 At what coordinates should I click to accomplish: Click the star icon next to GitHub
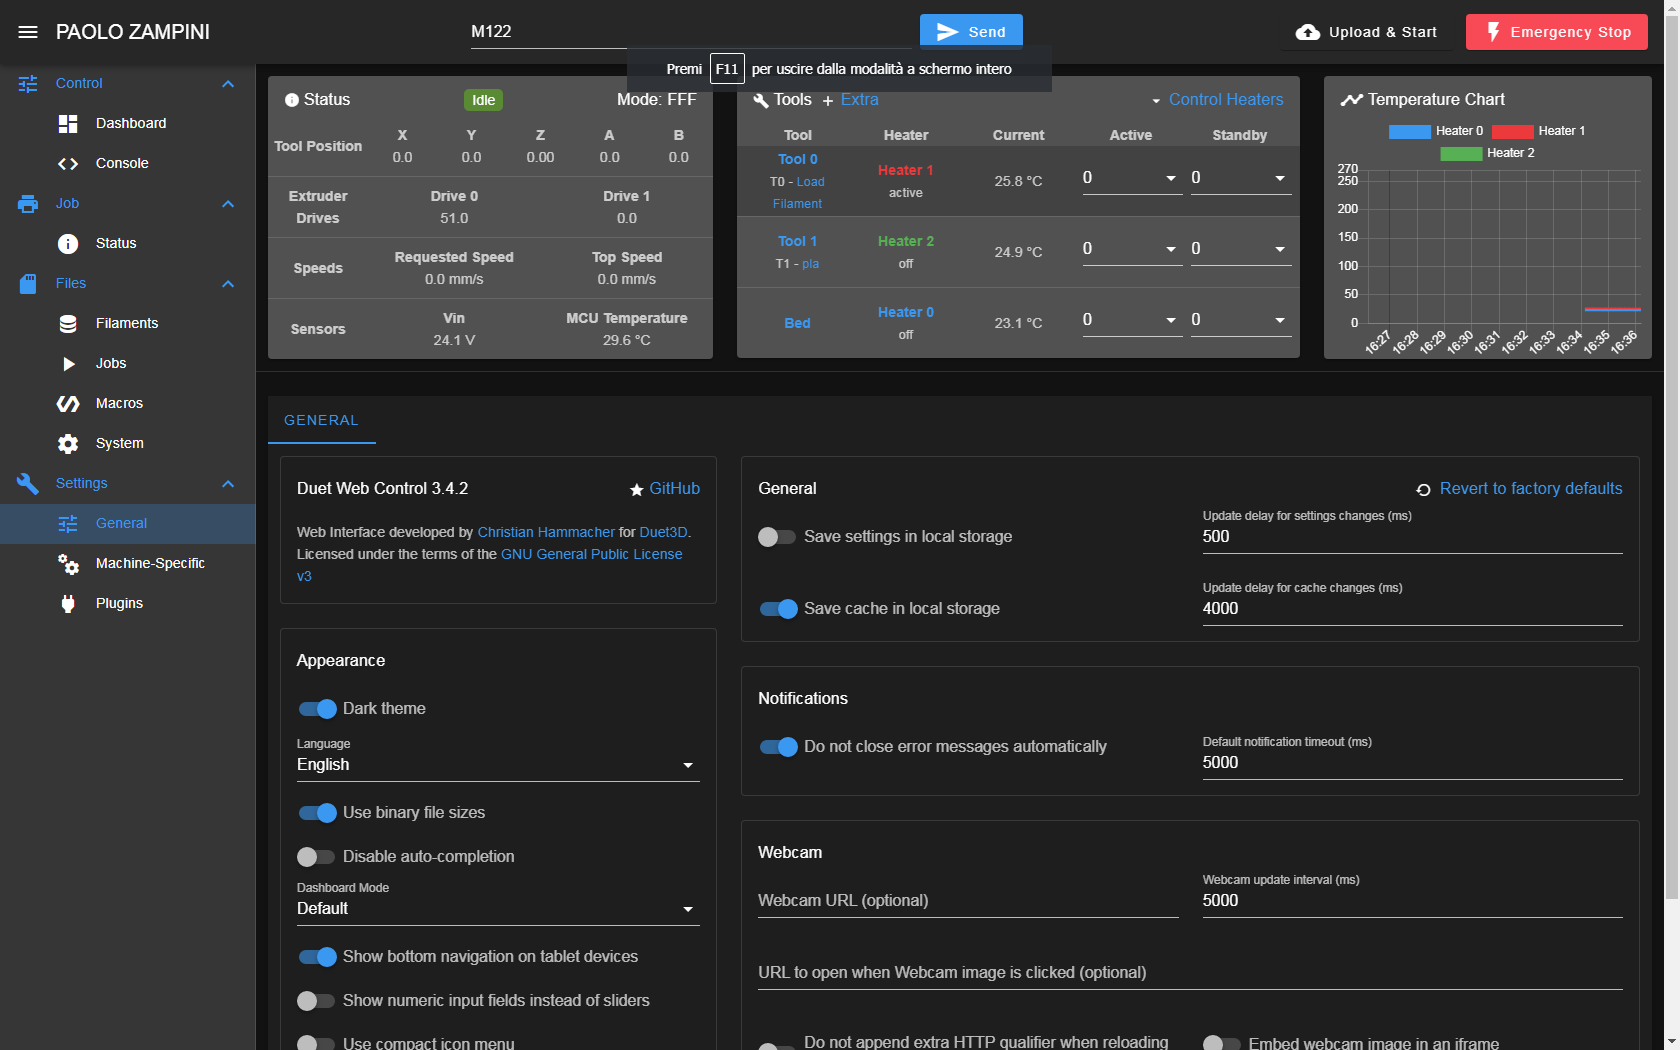tap(636, 490)
